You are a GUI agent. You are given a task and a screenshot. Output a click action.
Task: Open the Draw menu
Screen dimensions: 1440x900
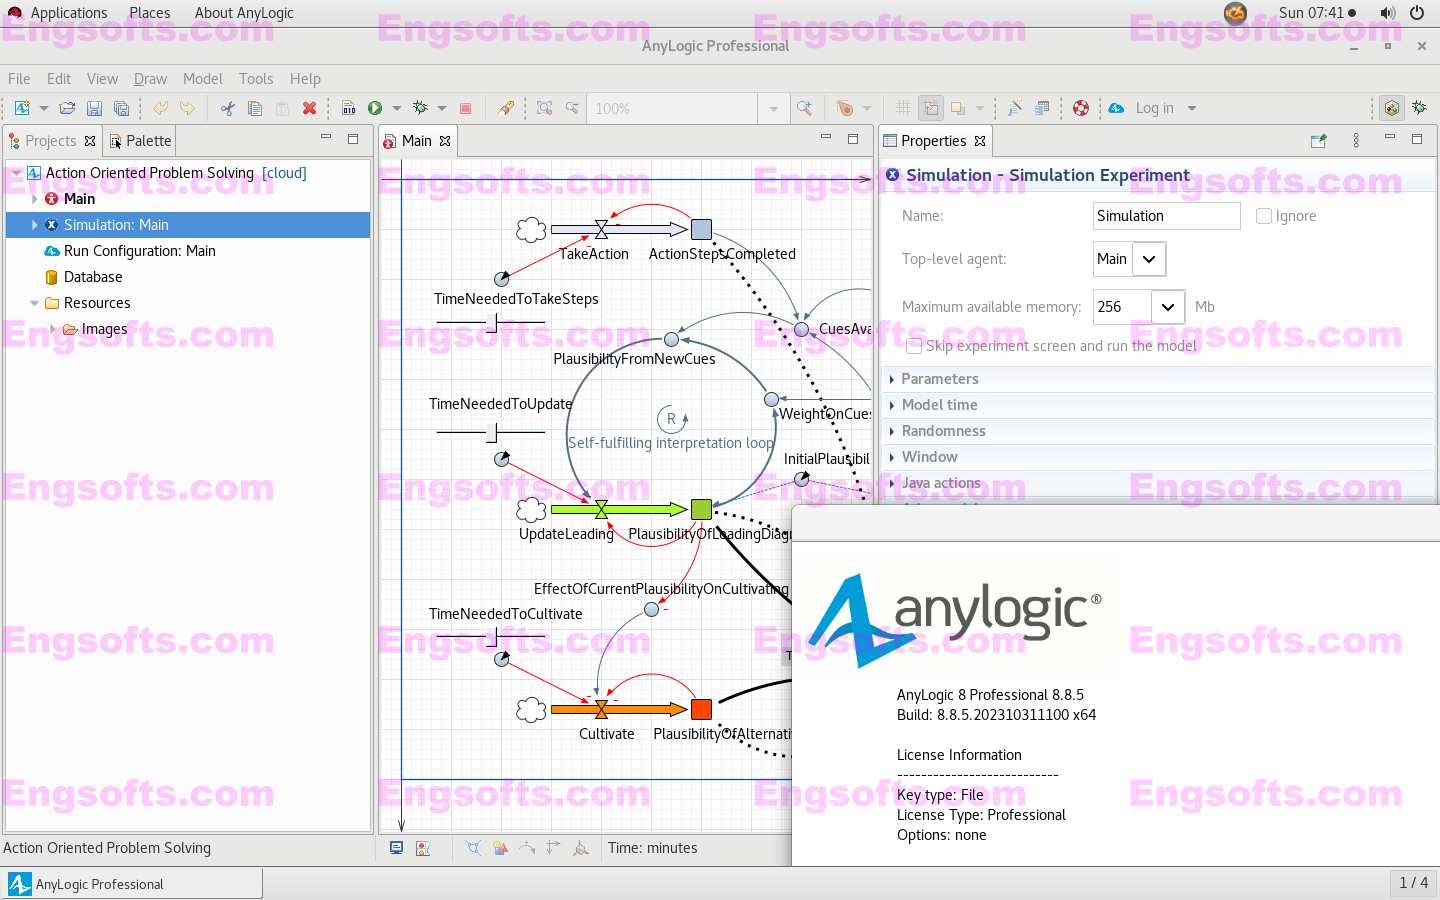coord(150,79)
